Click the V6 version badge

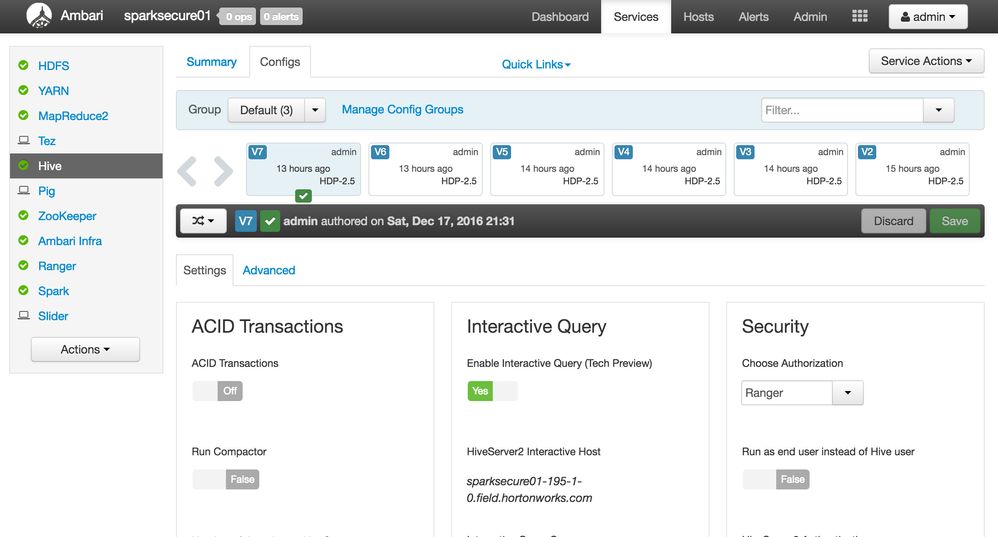coord(380,152)
